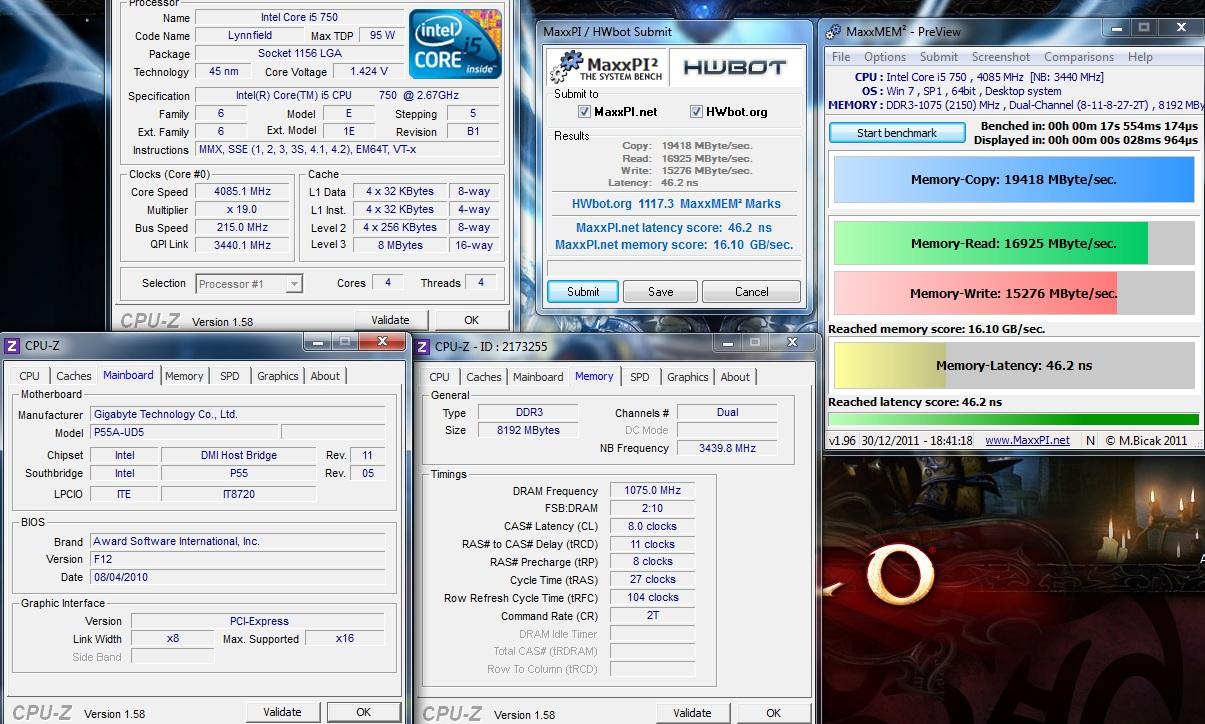Open SPD tab in CPU-Z ID 2173255 window
Image resolution: width=1205 pixels, height=724 pixels.
[640, 377]
